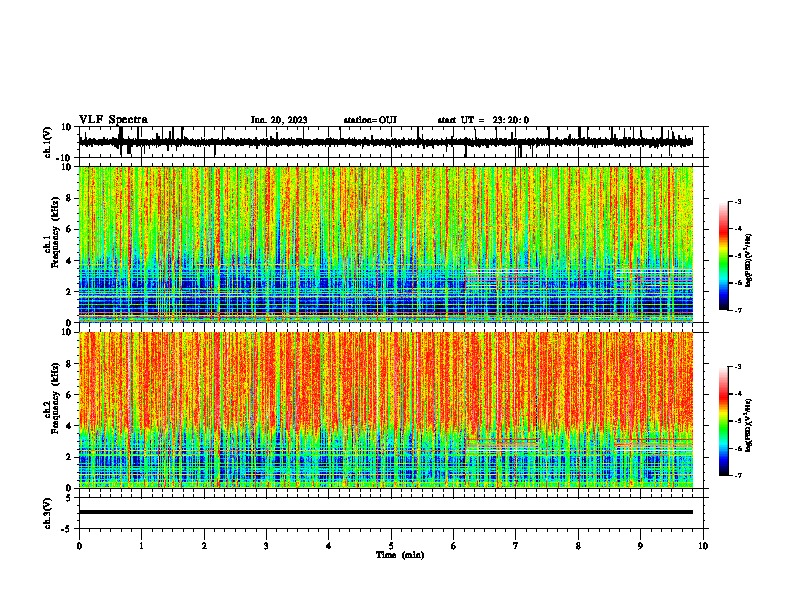
Task: Click the "-3" label on ch.1 color scale
Action: tap(737, 201)
